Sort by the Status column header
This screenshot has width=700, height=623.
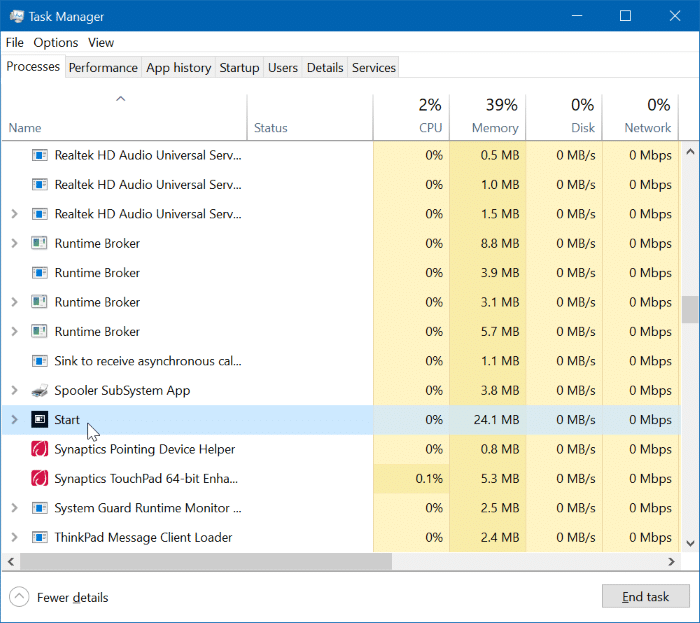pos(310,117)
